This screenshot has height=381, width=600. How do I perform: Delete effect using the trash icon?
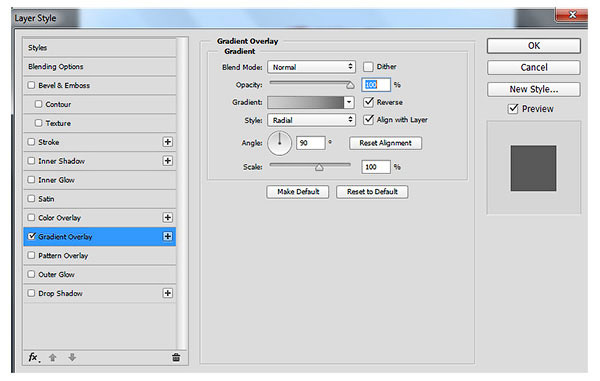[176, 358]
